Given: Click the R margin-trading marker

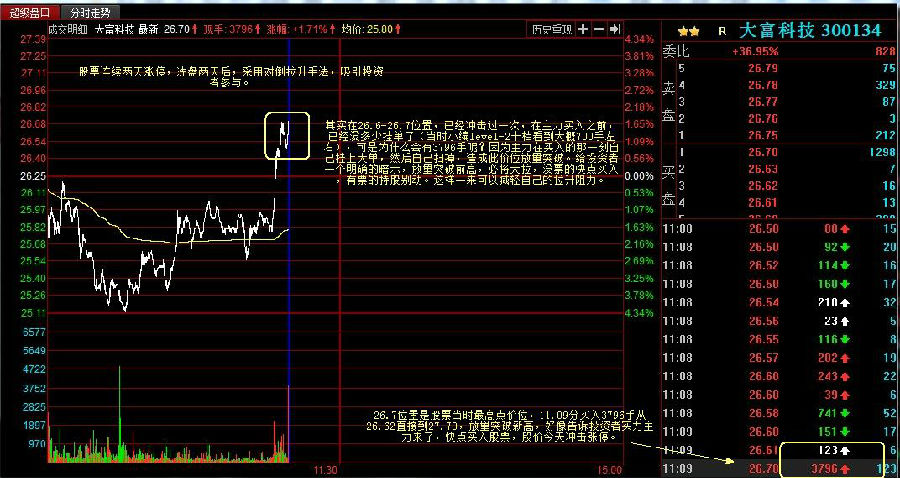Looking at the screenshot, I should [722, 31].
